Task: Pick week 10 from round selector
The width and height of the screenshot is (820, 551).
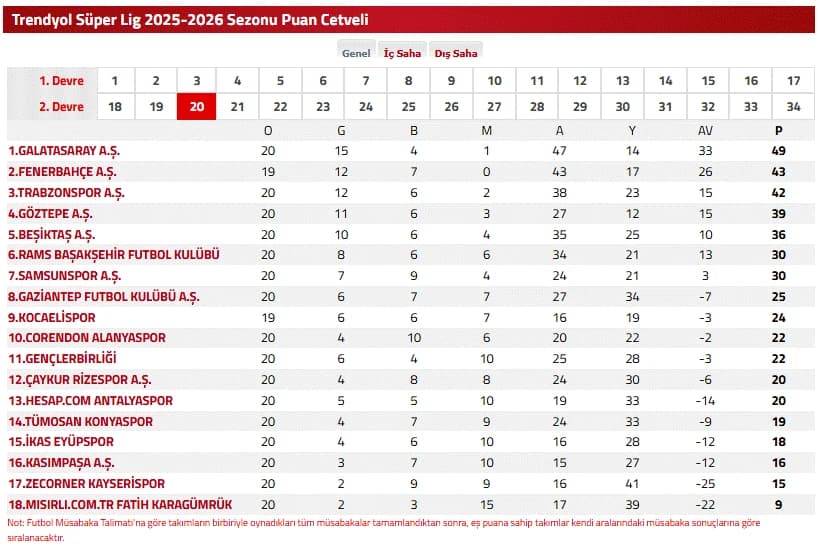Action: (x=494, y=81)
